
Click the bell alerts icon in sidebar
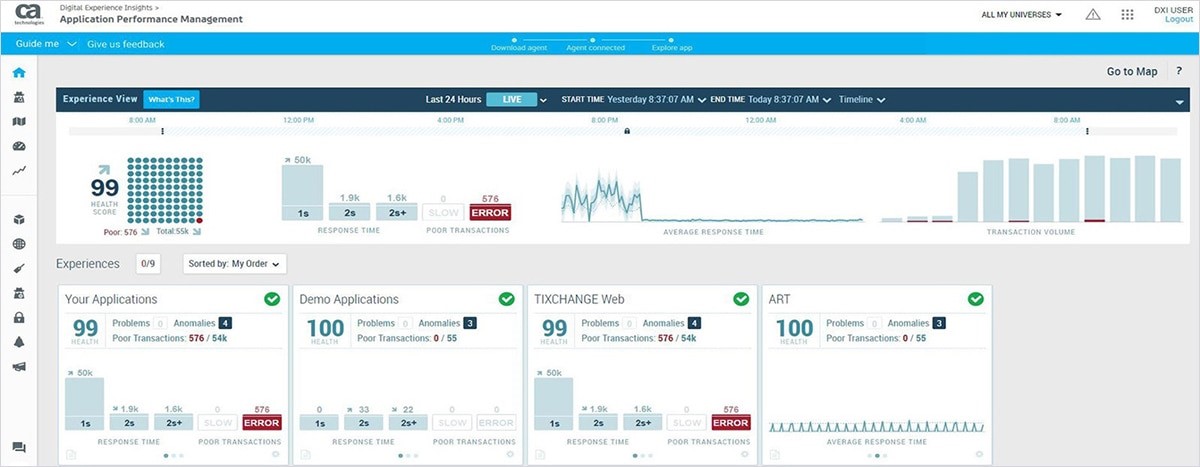point(19,342)
